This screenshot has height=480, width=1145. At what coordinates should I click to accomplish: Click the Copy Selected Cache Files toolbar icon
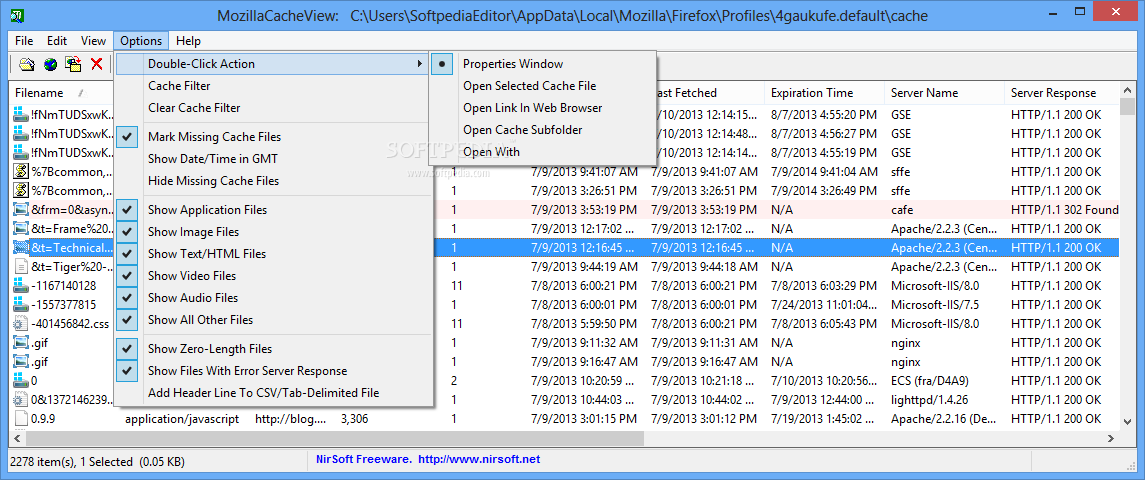pyautogui.click(x=73, y=64)
